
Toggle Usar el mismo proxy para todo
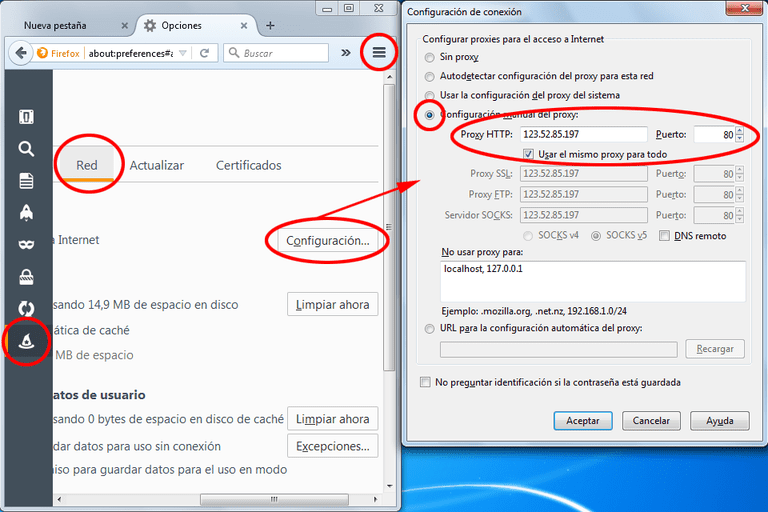point(528,154)
